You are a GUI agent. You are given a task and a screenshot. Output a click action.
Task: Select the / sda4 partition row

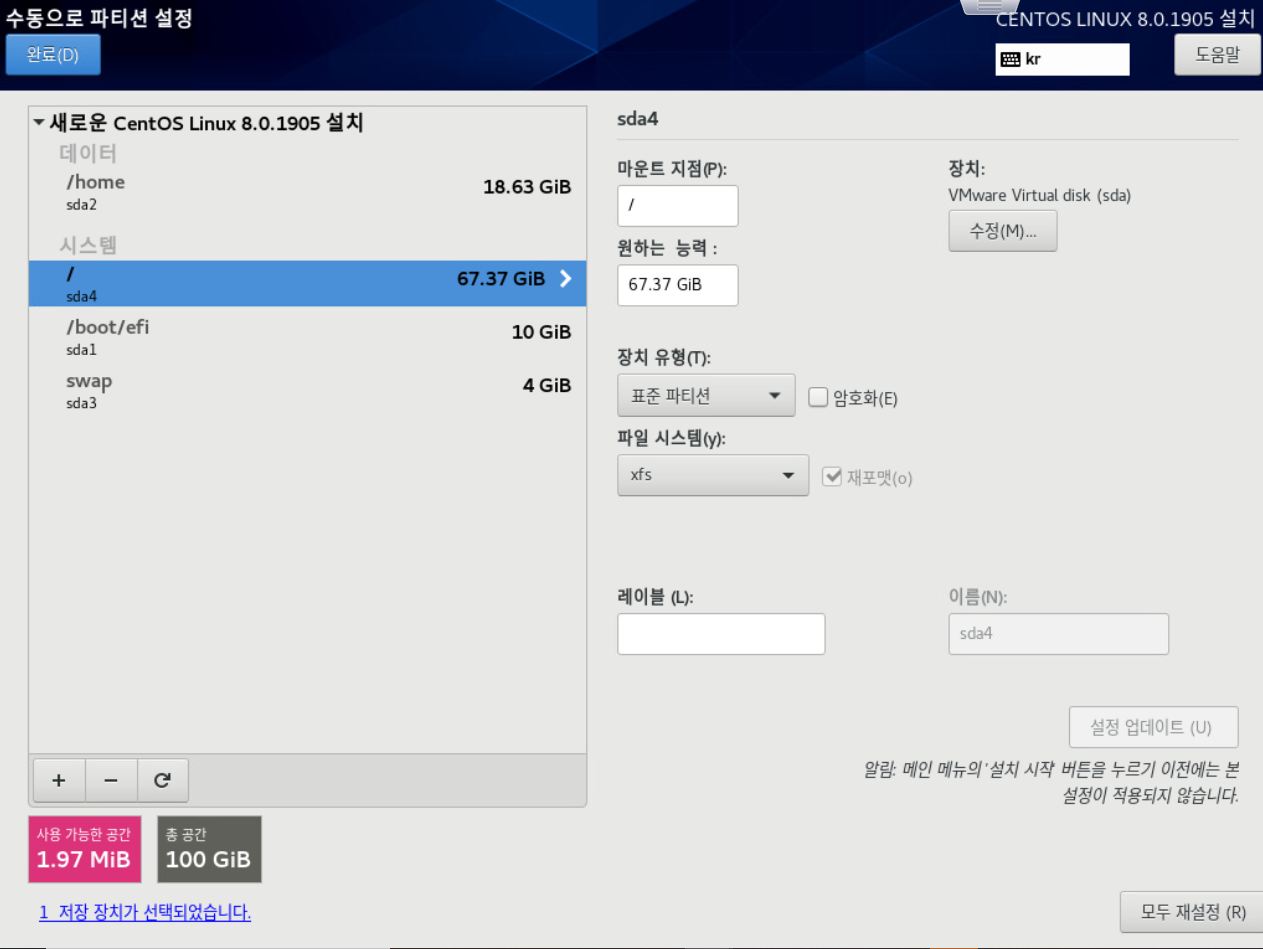[307, 283]
